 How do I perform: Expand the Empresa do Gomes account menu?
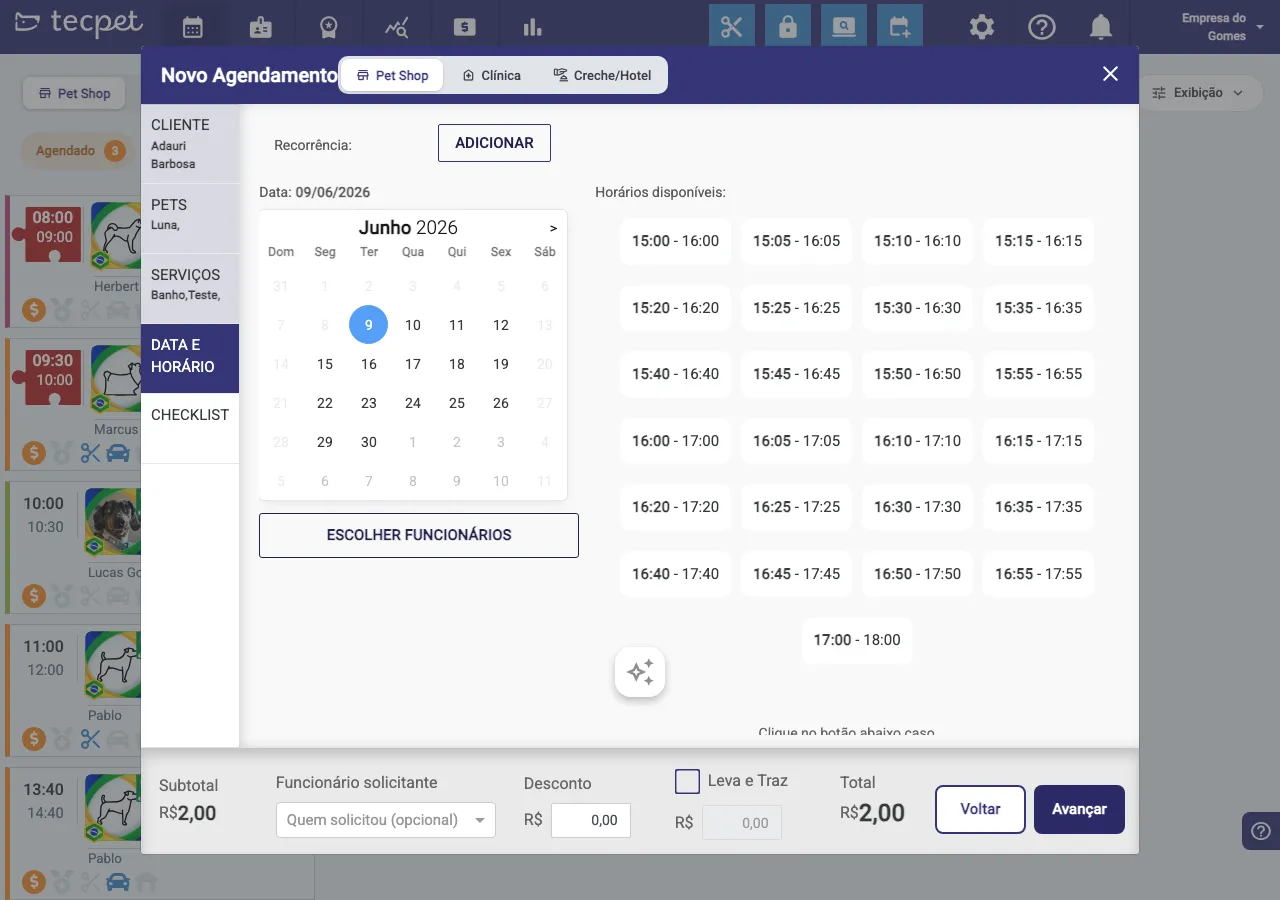pos(1221,27)
